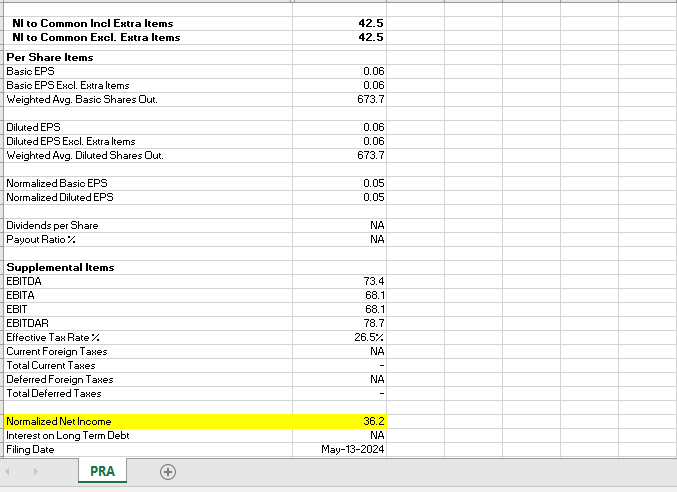Select the 'Total Deferred Taxes' cell
677x492 pixels.
[x=148, y=394]
